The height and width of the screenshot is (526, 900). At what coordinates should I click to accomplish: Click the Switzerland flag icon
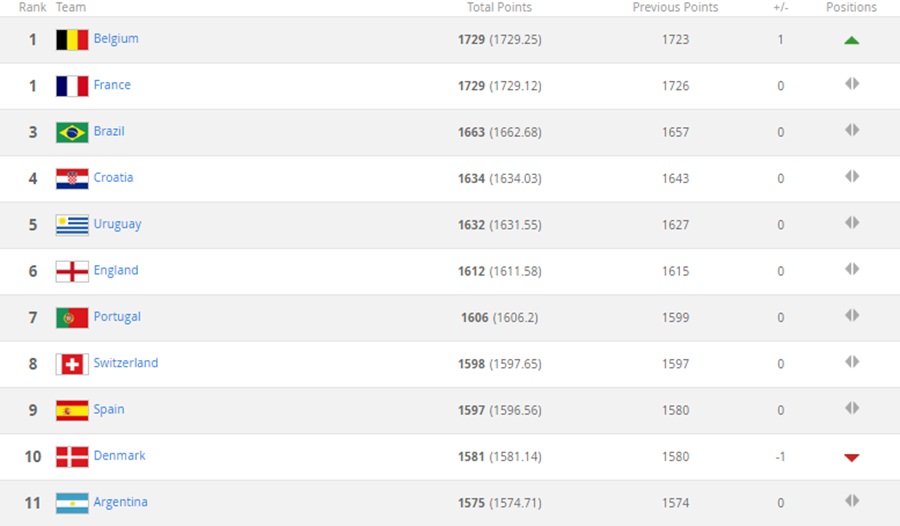72,364
